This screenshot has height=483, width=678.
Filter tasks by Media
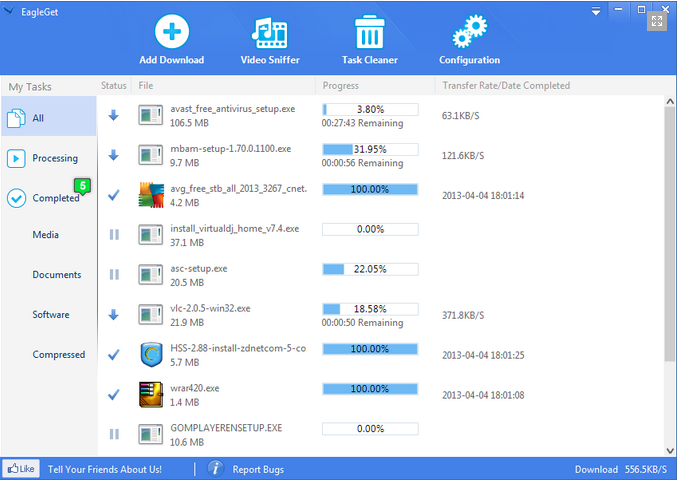pyautogui.click(x=45, y=235)
